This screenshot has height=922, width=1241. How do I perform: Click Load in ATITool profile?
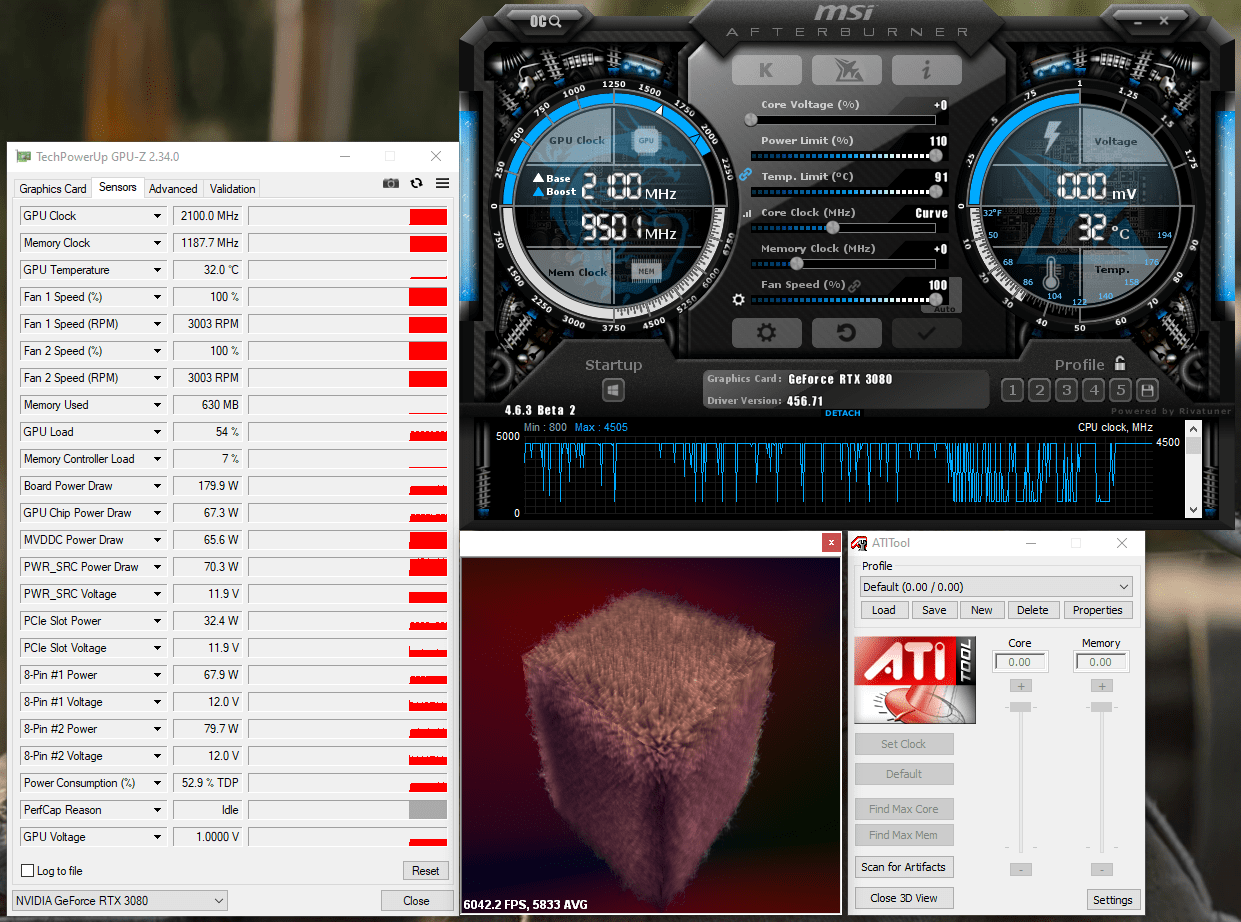point(884,610)
